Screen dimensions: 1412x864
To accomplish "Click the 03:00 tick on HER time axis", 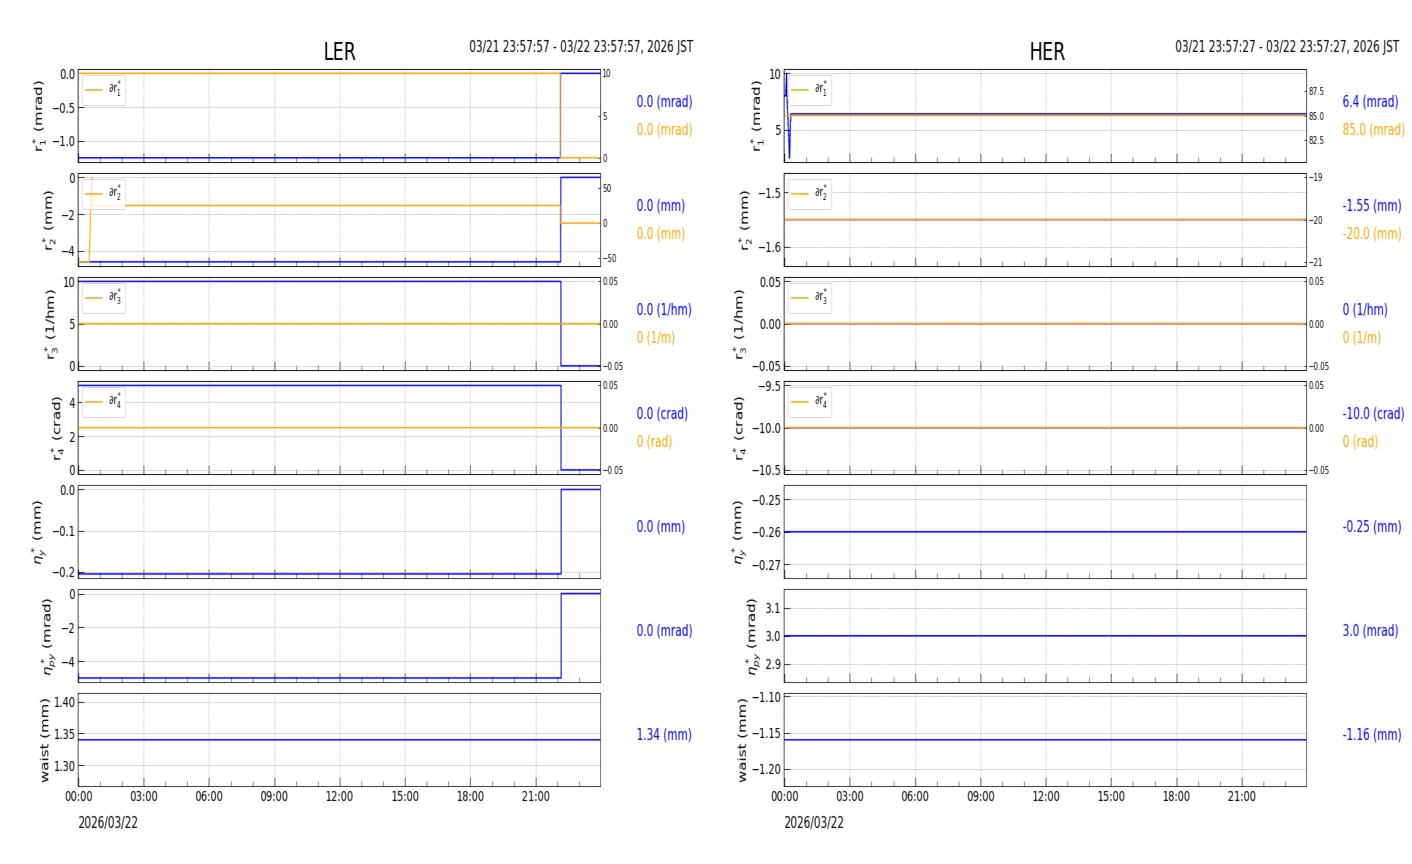I will pos(850,797).
